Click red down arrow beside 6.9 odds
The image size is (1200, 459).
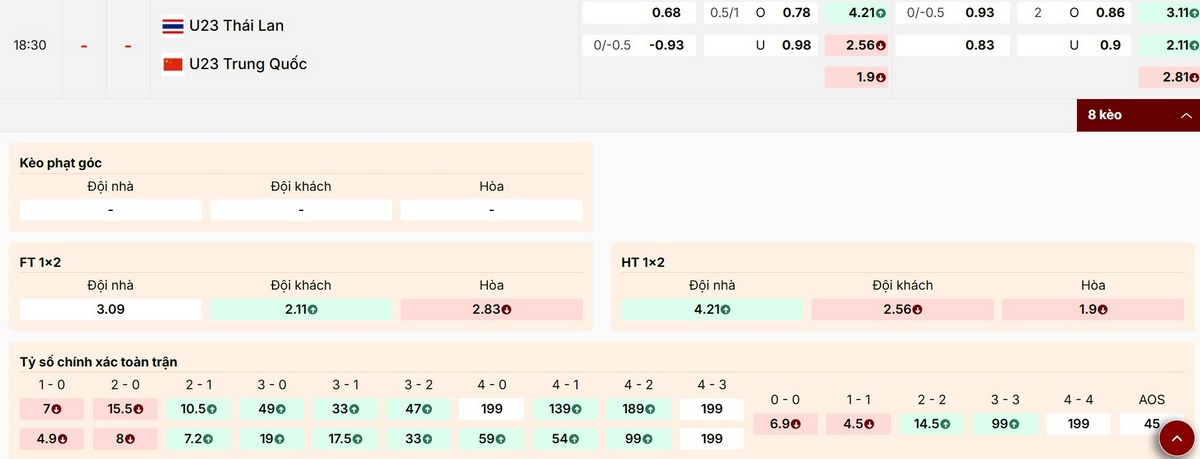796,424
